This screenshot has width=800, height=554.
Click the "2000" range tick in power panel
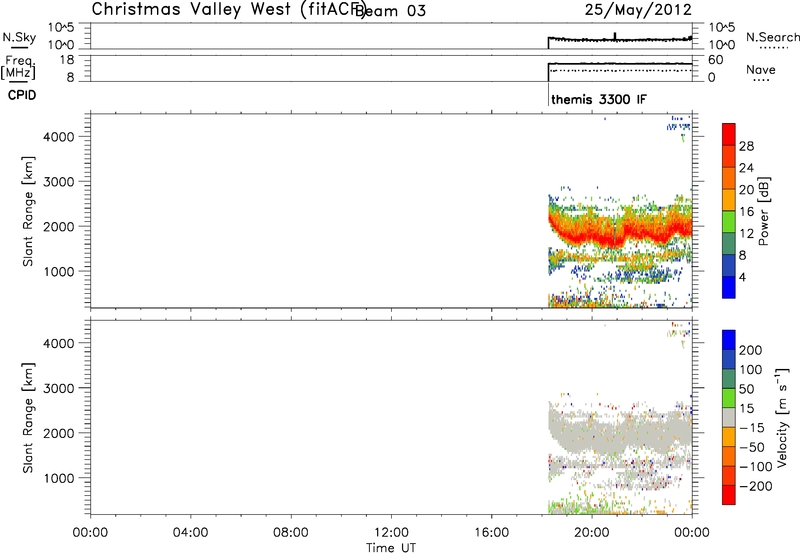coord(59,227)
